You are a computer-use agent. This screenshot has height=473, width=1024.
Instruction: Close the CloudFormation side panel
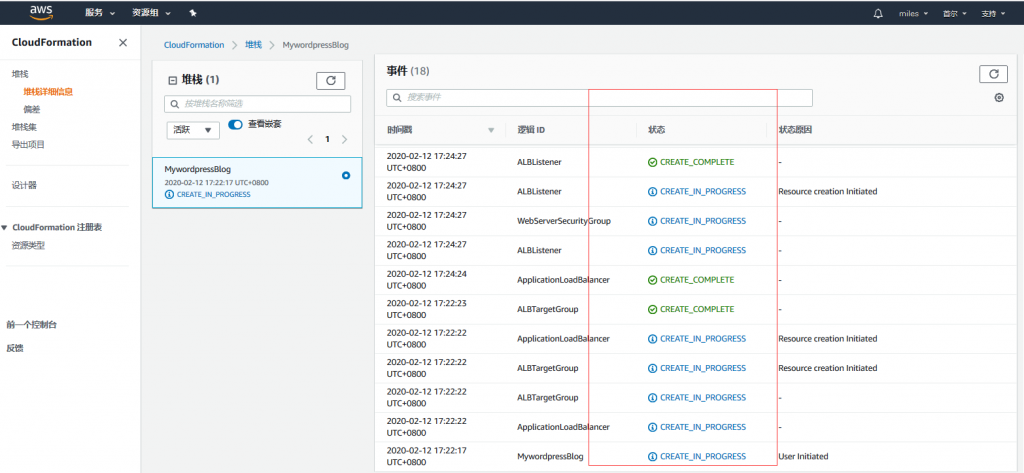(123, 42)
